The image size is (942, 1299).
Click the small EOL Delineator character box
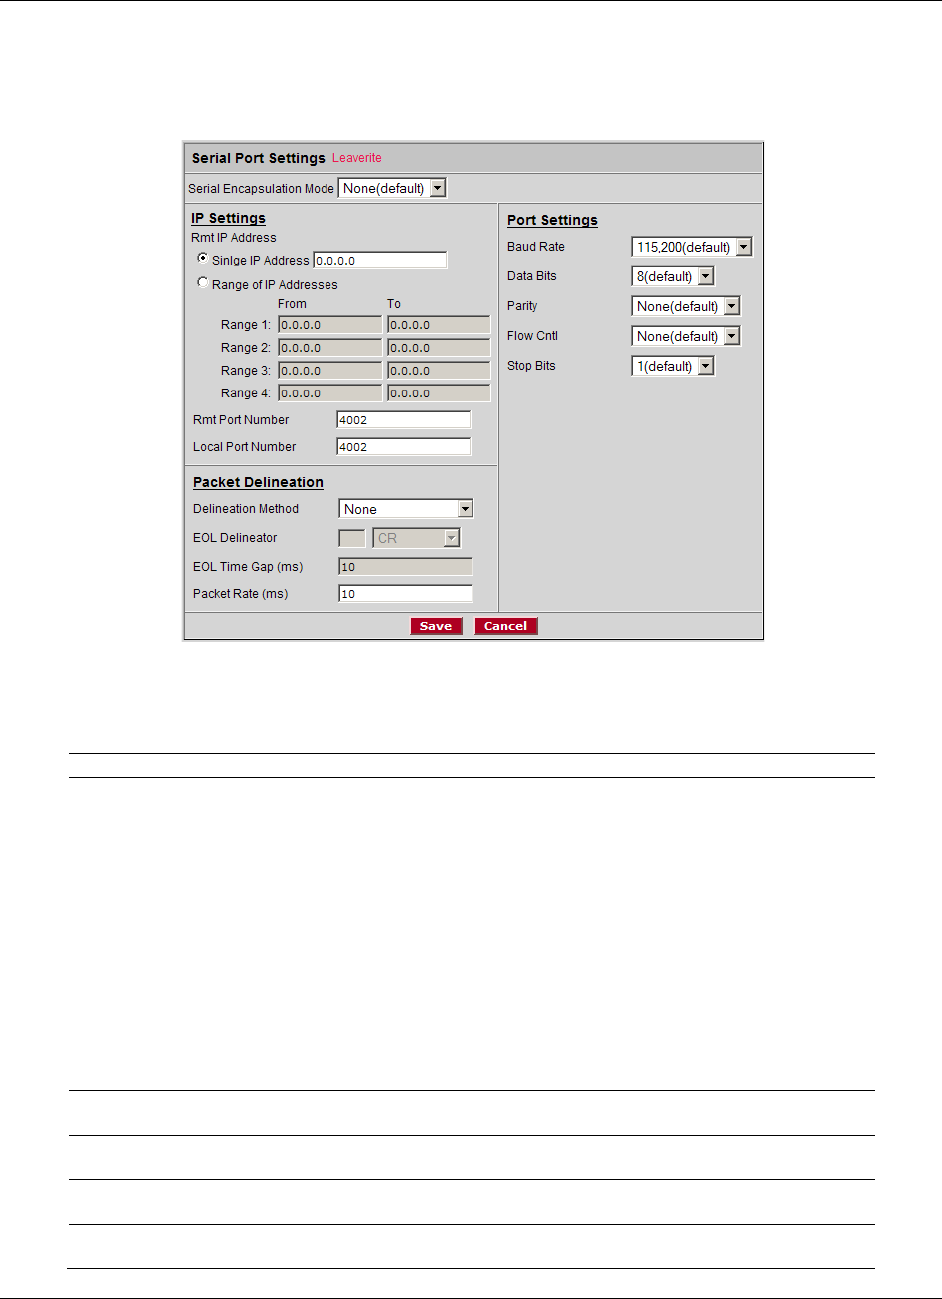352,538
